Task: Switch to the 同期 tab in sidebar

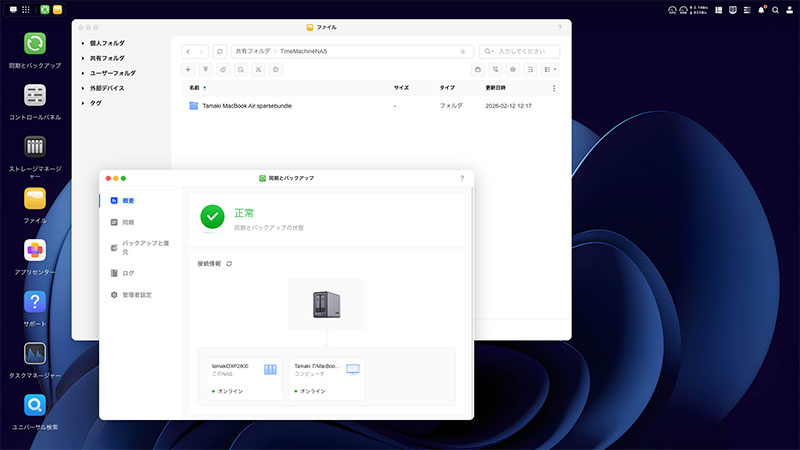Action: [x=128, y=222]
